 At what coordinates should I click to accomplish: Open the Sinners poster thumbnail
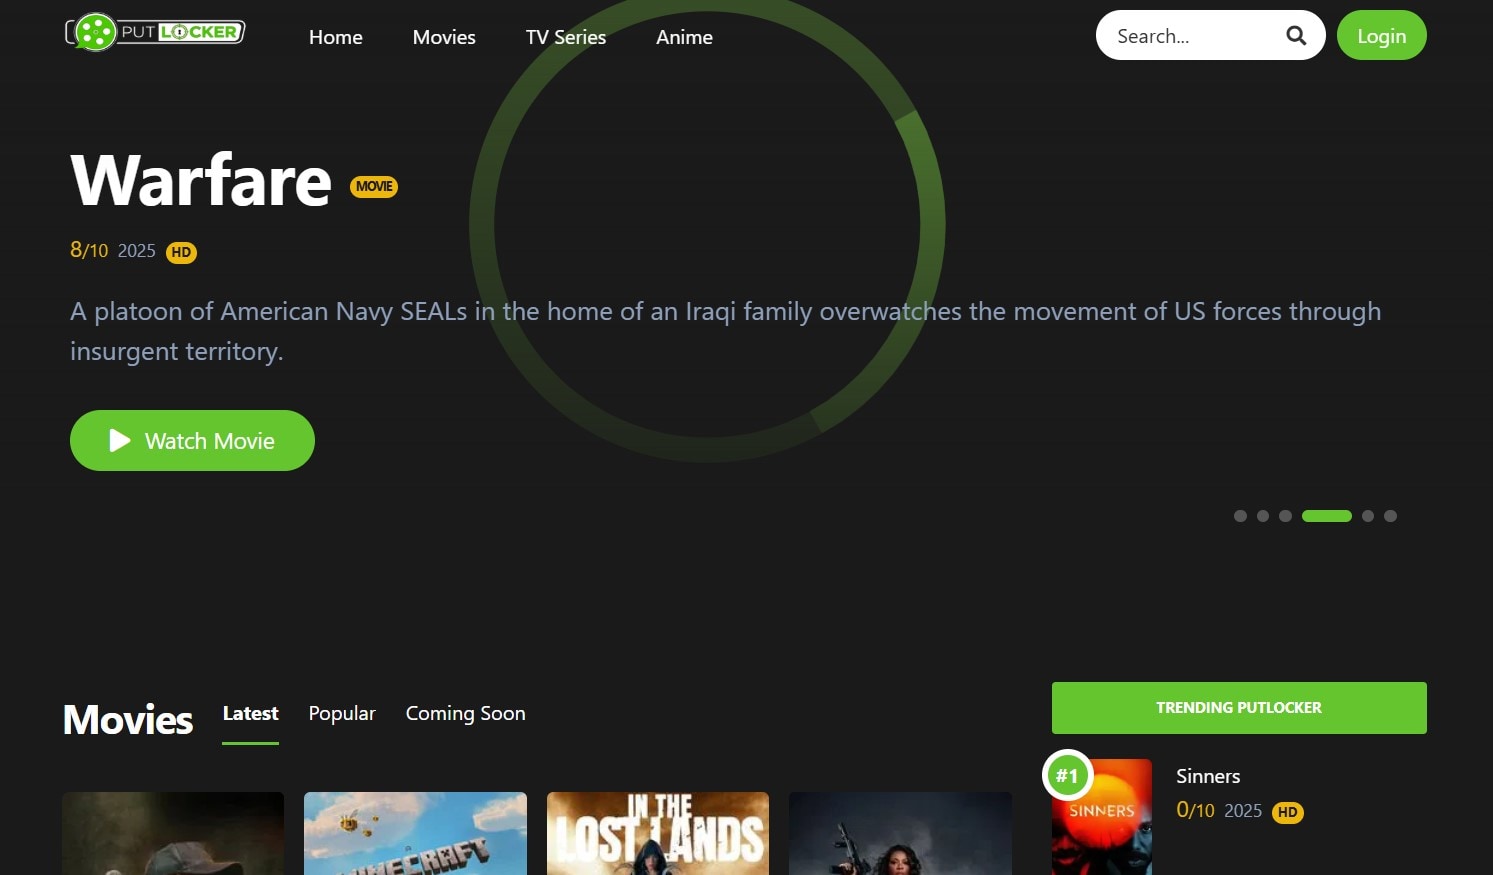click(x=1102, y=817)
